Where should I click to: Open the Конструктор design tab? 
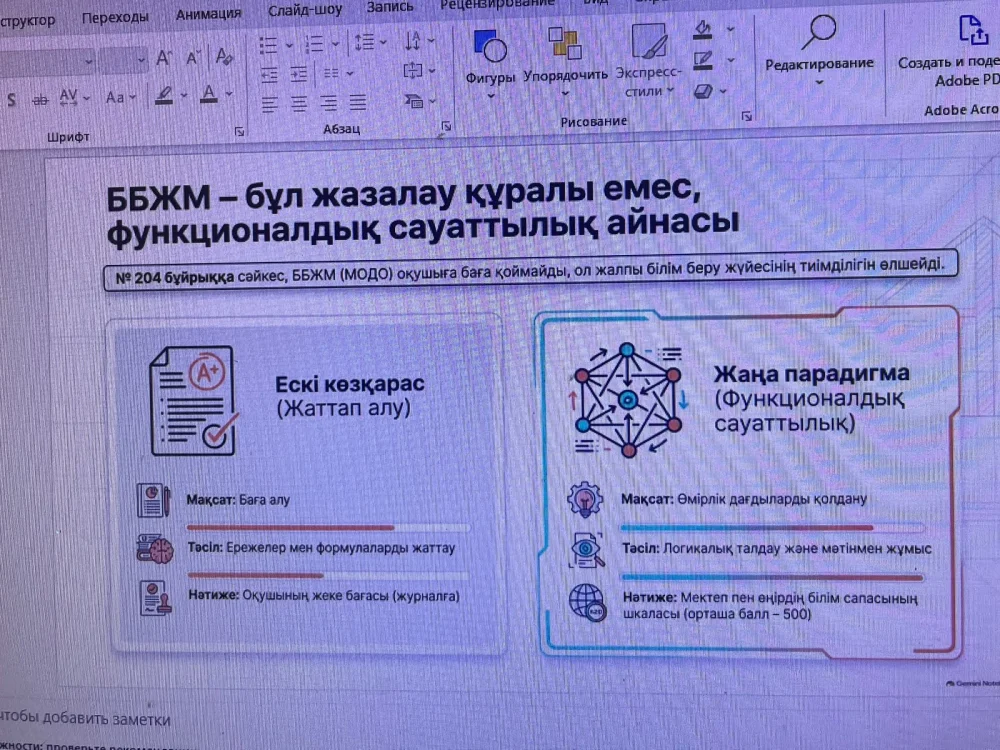tap(27, 20)
